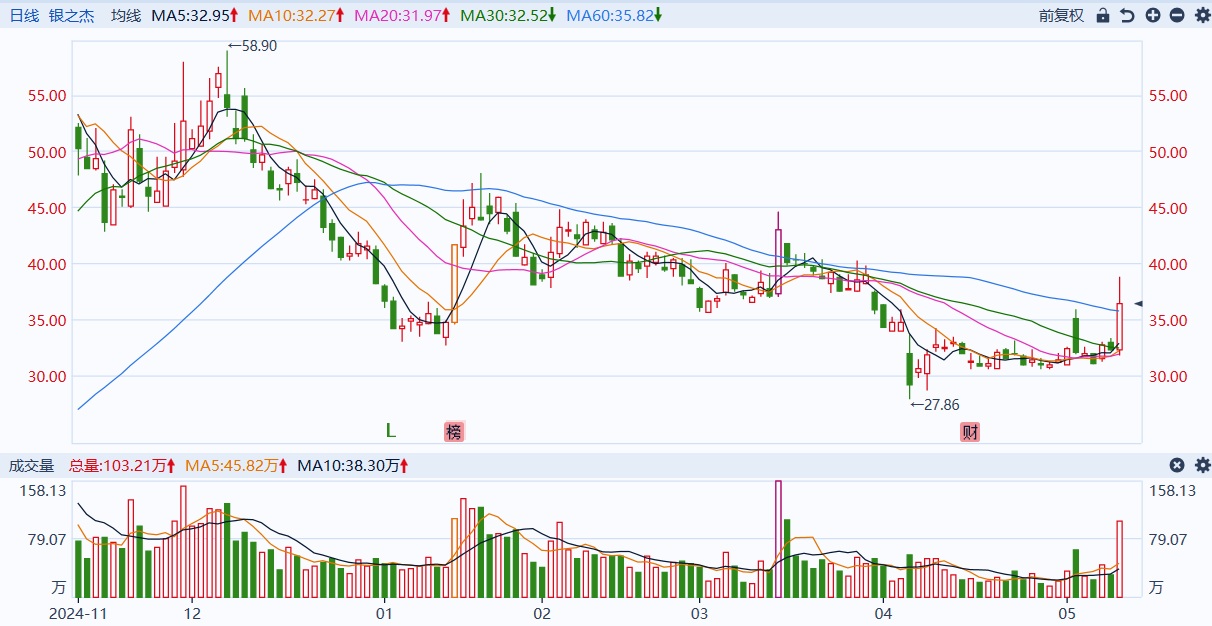Click the 财 marker badge
Screen dimensions: 1212x626
pyautogui.click(x=970, y=432)
